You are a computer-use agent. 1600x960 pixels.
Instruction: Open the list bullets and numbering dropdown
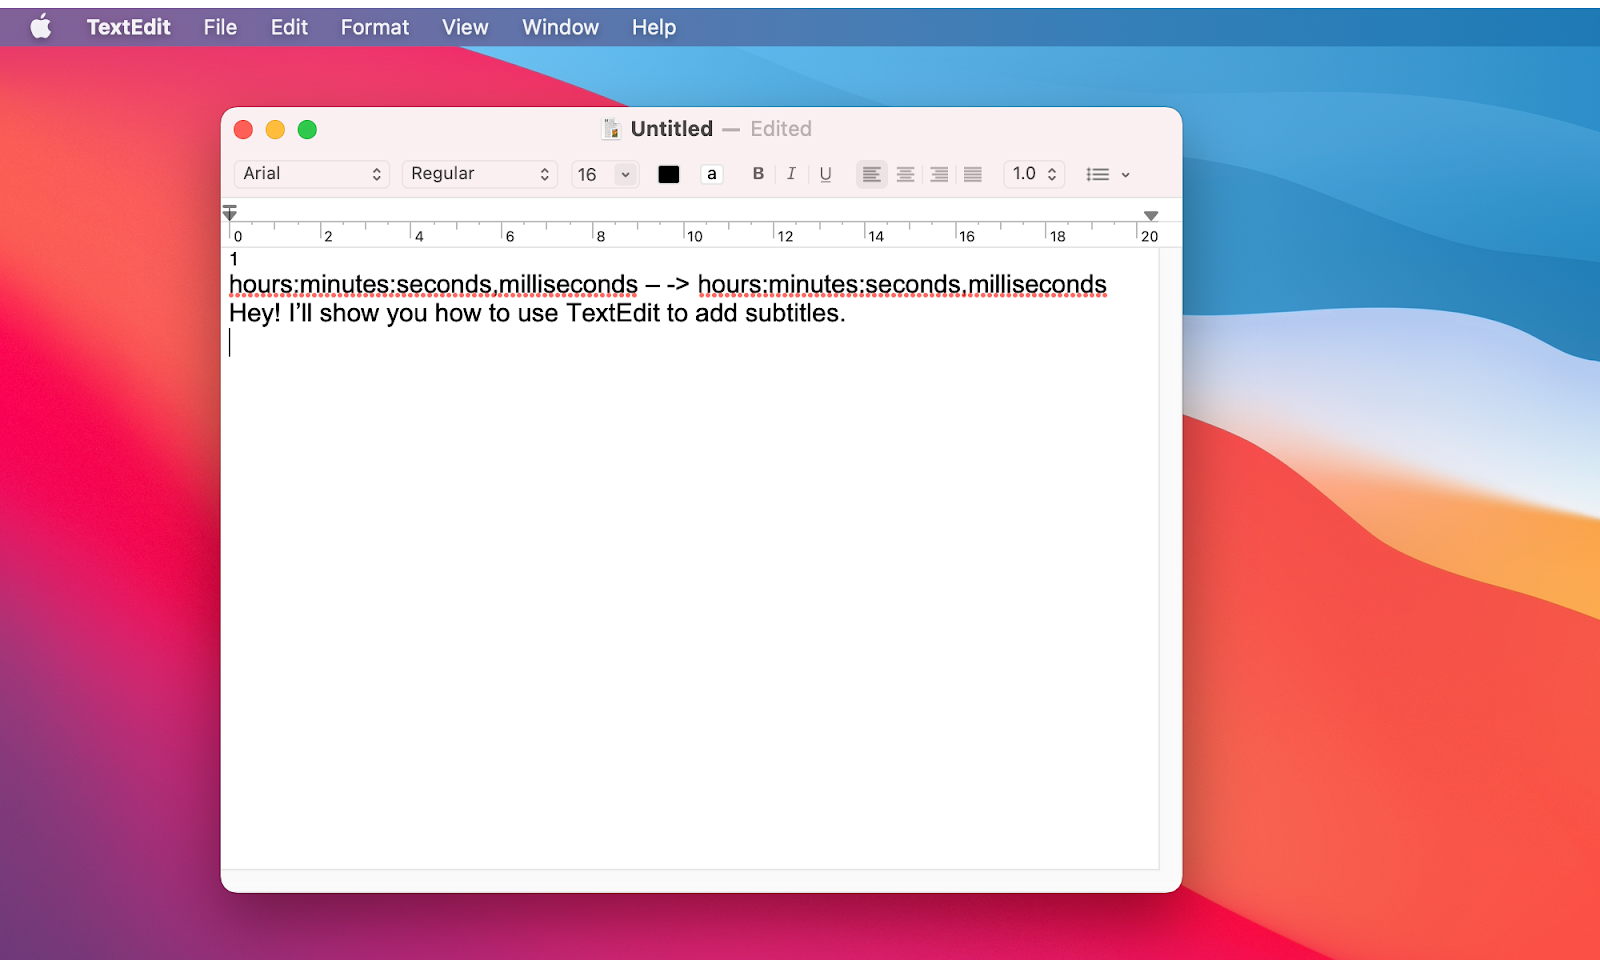(x=1108, y=174)
